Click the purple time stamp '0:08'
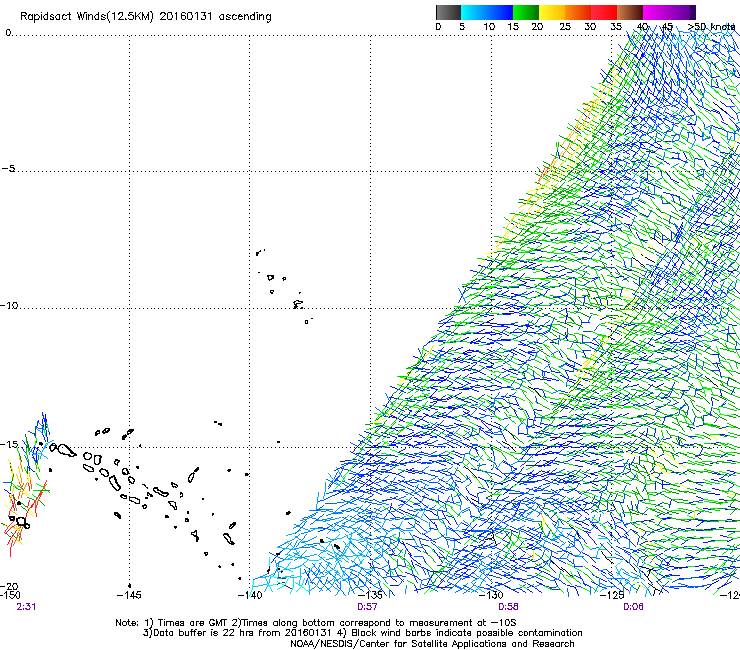Image resolution: width=740 pixels, height=650 pixels. (x=633, y=607)
